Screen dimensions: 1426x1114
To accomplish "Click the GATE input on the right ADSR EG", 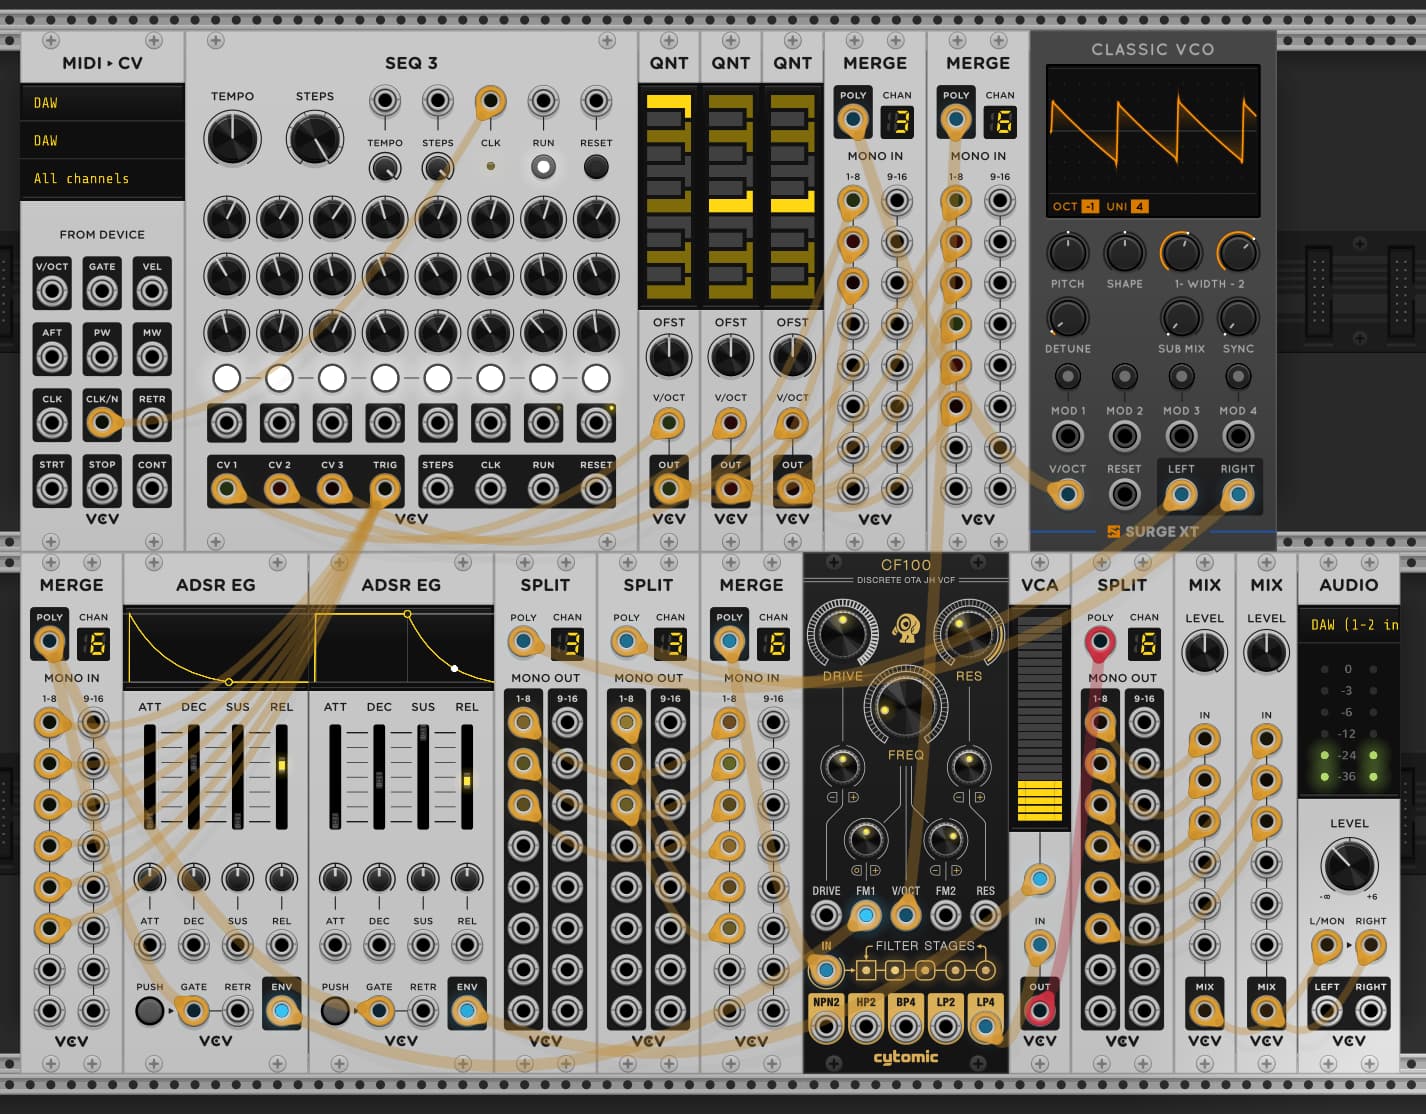I will pos(379,1011).
